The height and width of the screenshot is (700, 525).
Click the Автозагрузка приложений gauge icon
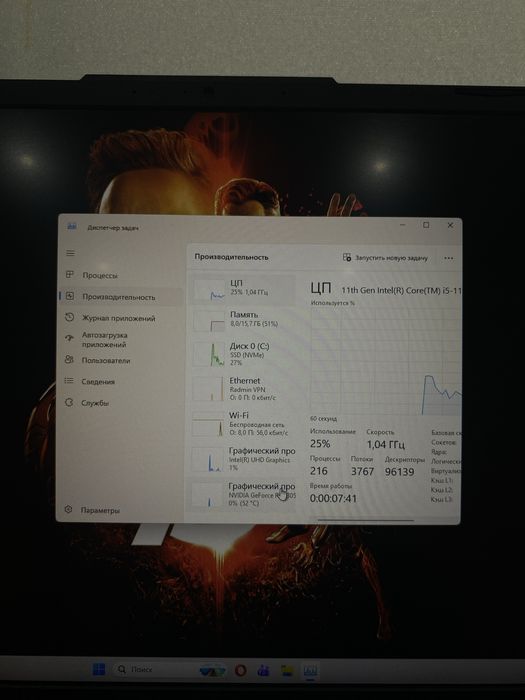coord(69,338)
